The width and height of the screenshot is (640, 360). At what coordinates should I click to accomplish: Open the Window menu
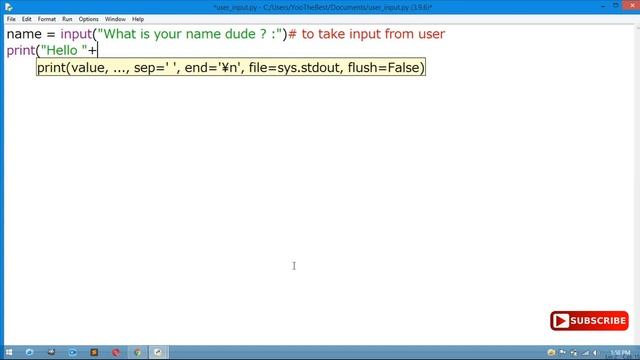coord(115,19)
